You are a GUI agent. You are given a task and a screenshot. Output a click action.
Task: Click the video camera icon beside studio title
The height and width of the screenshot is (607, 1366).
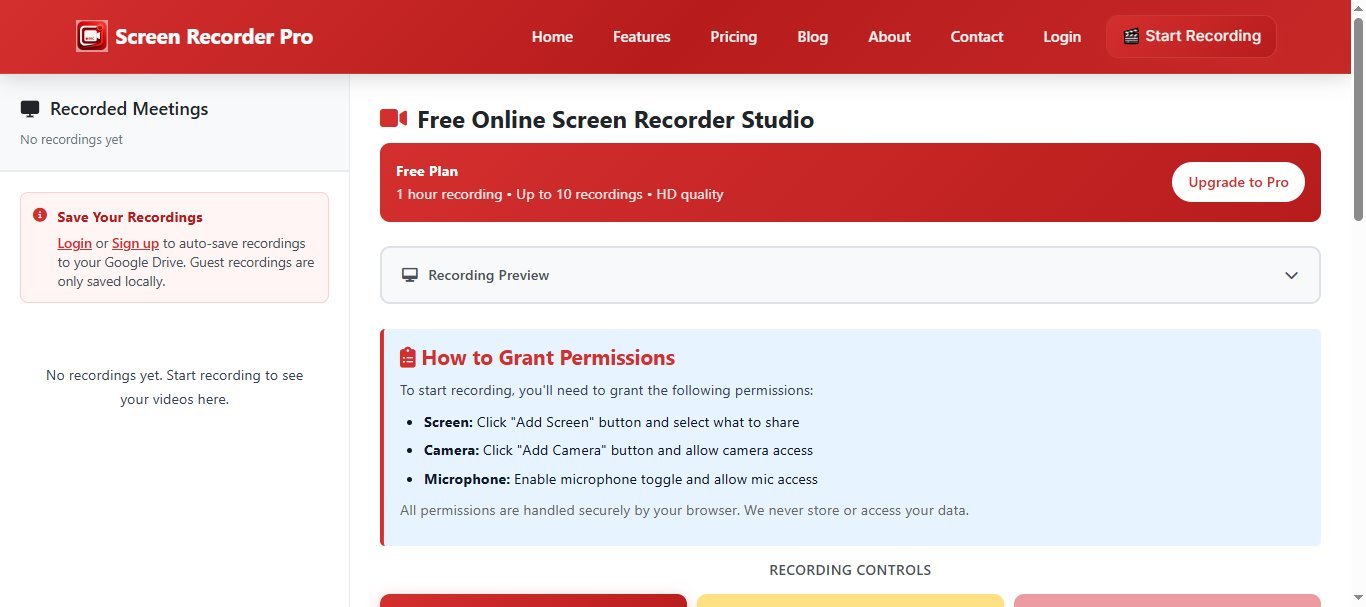393,119
